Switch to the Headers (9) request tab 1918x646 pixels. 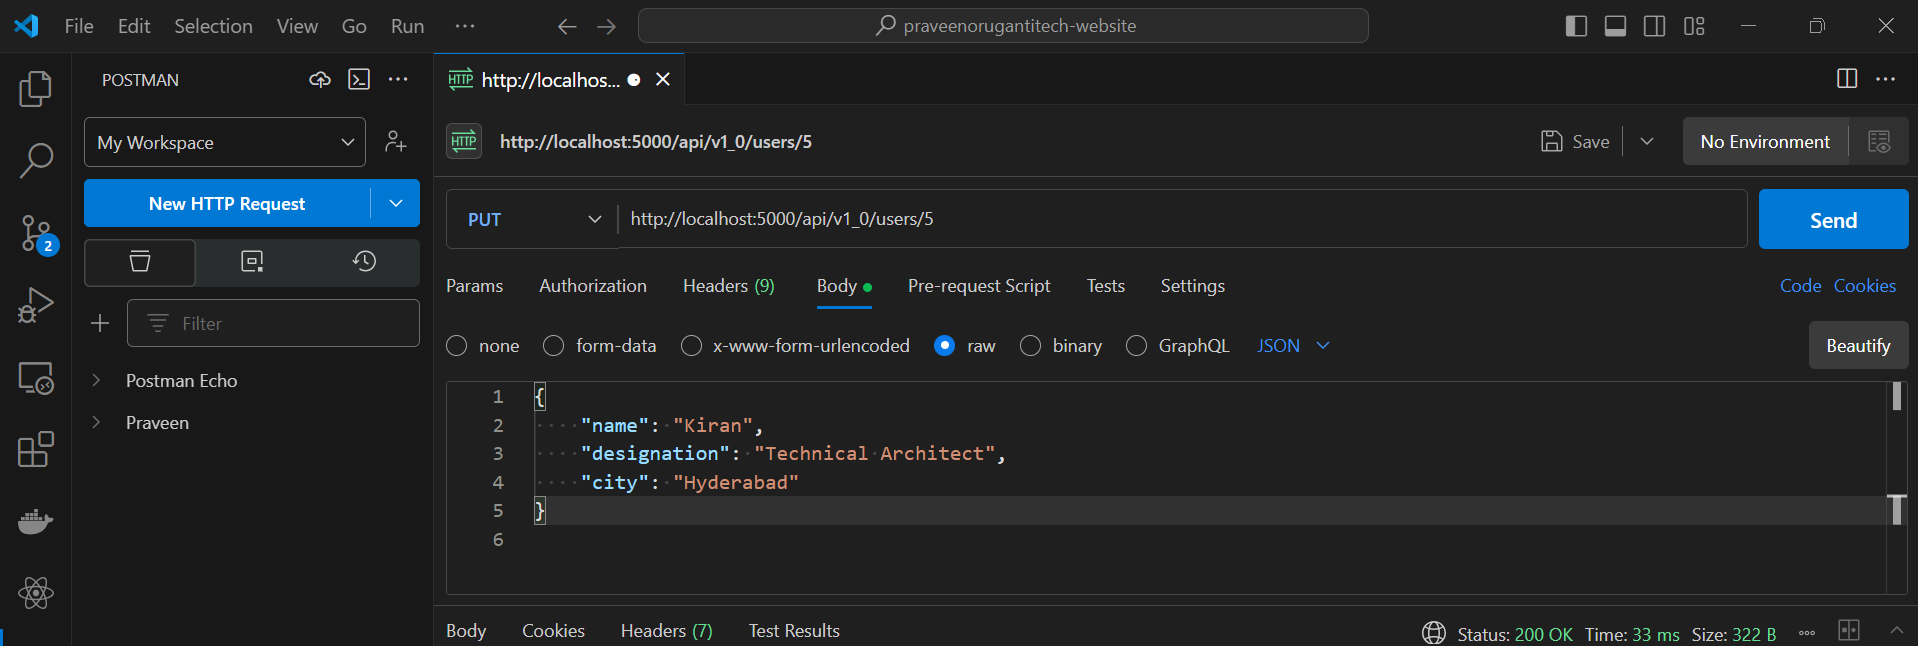point(729,286)
